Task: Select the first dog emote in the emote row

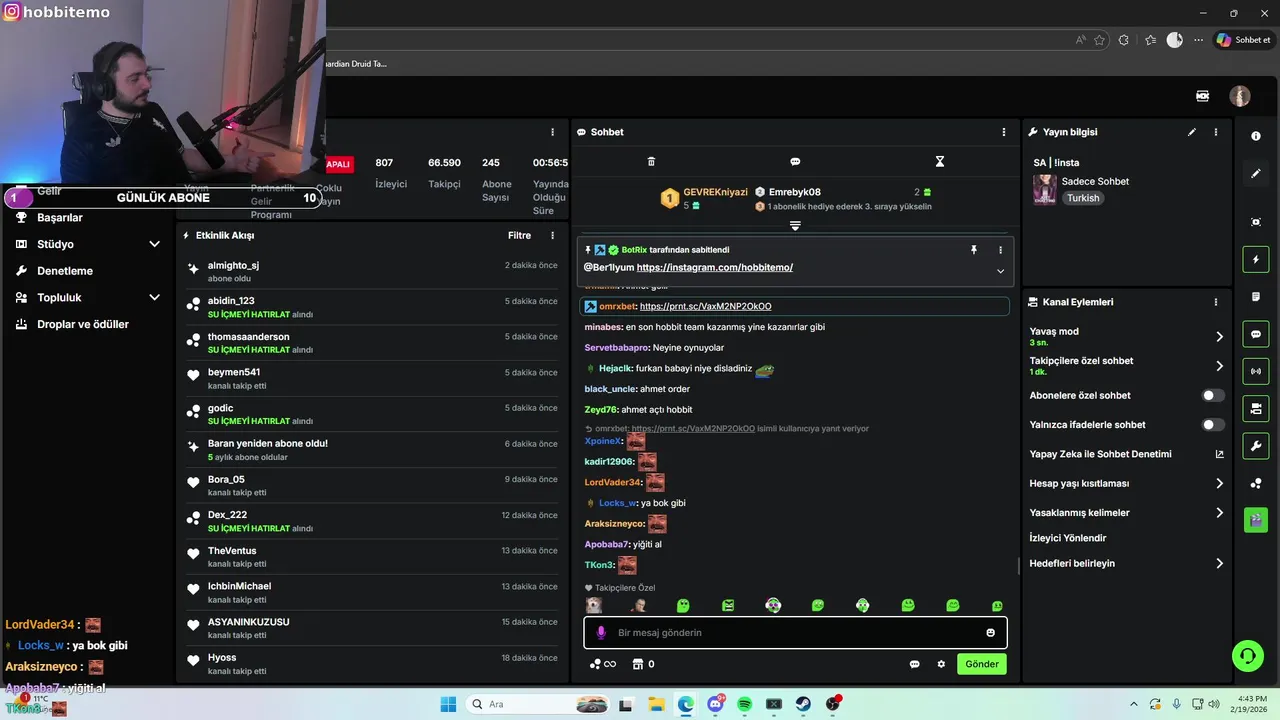Action: pos(594,605)
